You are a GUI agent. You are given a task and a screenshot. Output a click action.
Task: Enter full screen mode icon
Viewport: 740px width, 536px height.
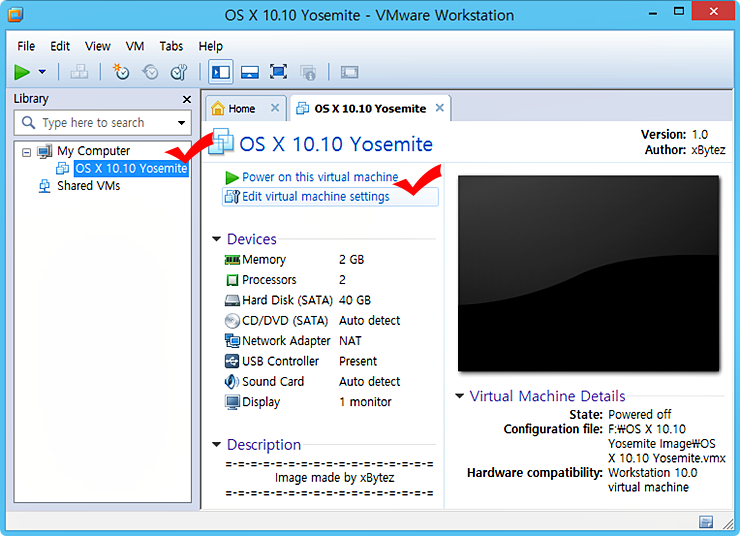pos(278,72)
